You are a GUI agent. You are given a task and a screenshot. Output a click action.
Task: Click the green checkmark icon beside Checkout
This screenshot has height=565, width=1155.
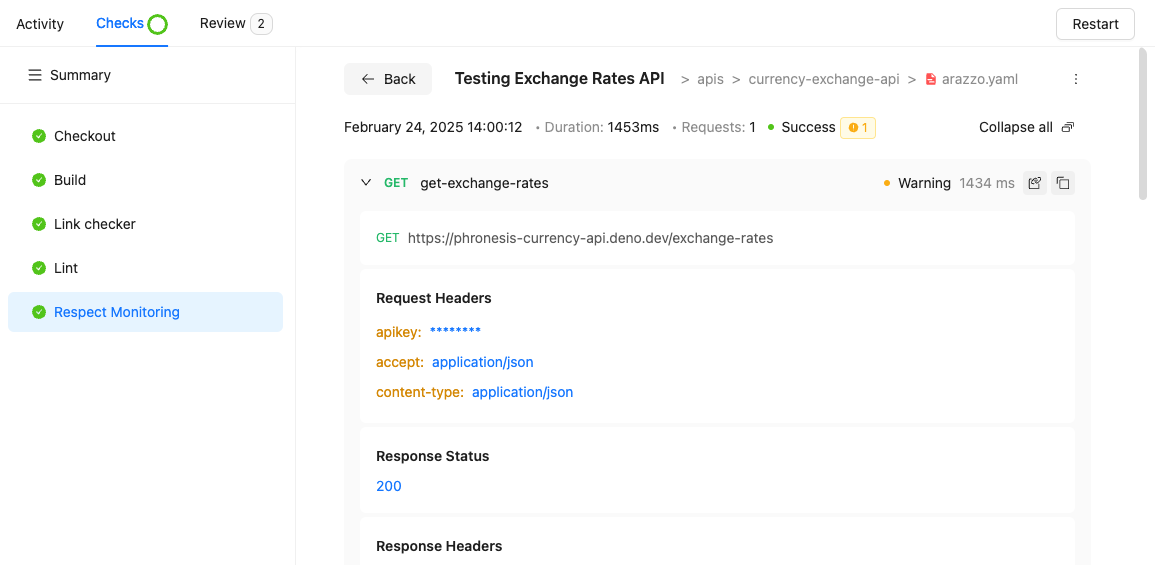[39, 136]
